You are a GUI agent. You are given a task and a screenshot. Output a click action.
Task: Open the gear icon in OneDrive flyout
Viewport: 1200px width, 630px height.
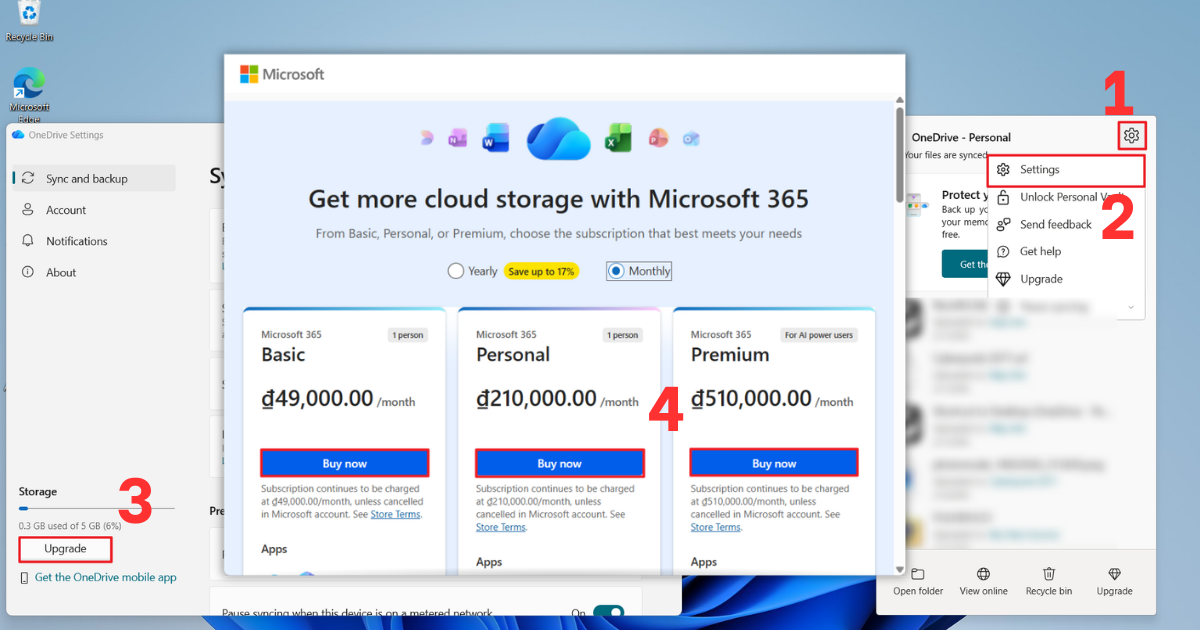(1131, 135)
